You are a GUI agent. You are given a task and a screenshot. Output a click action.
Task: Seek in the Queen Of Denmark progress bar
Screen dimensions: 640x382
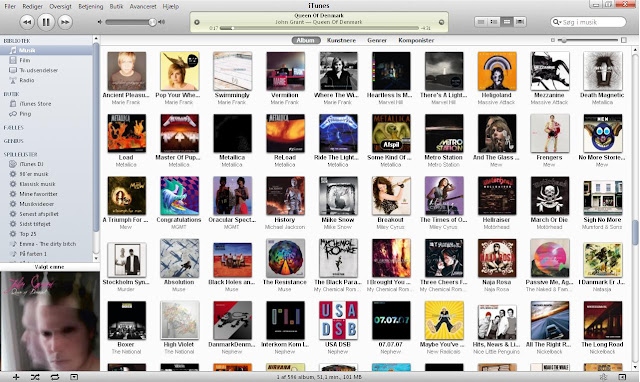click(319, 28)
